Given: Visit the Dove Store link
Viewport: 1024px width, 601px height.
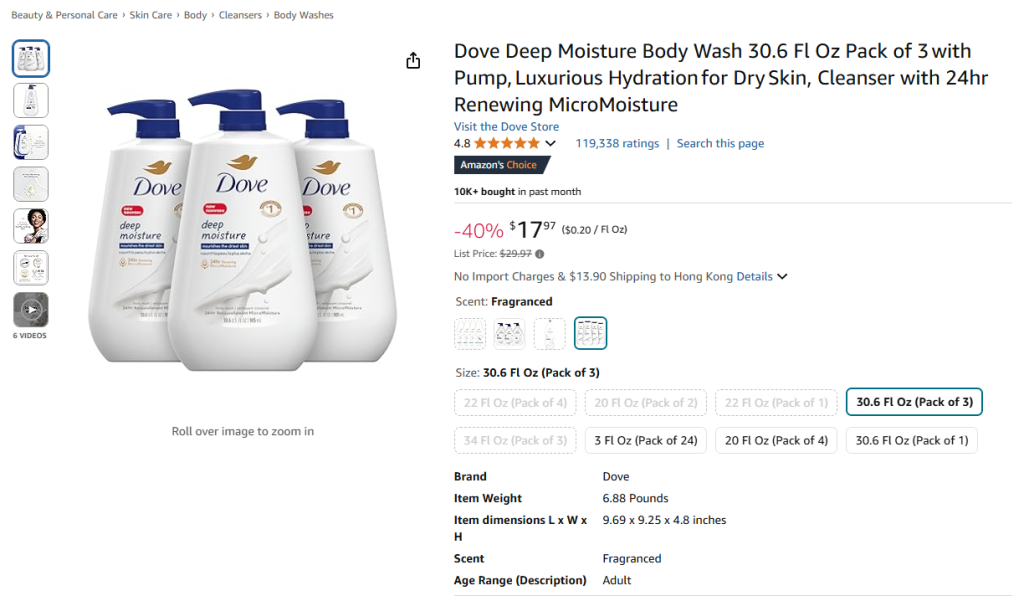Looking at the screenshot, I should tap(506, 127).
